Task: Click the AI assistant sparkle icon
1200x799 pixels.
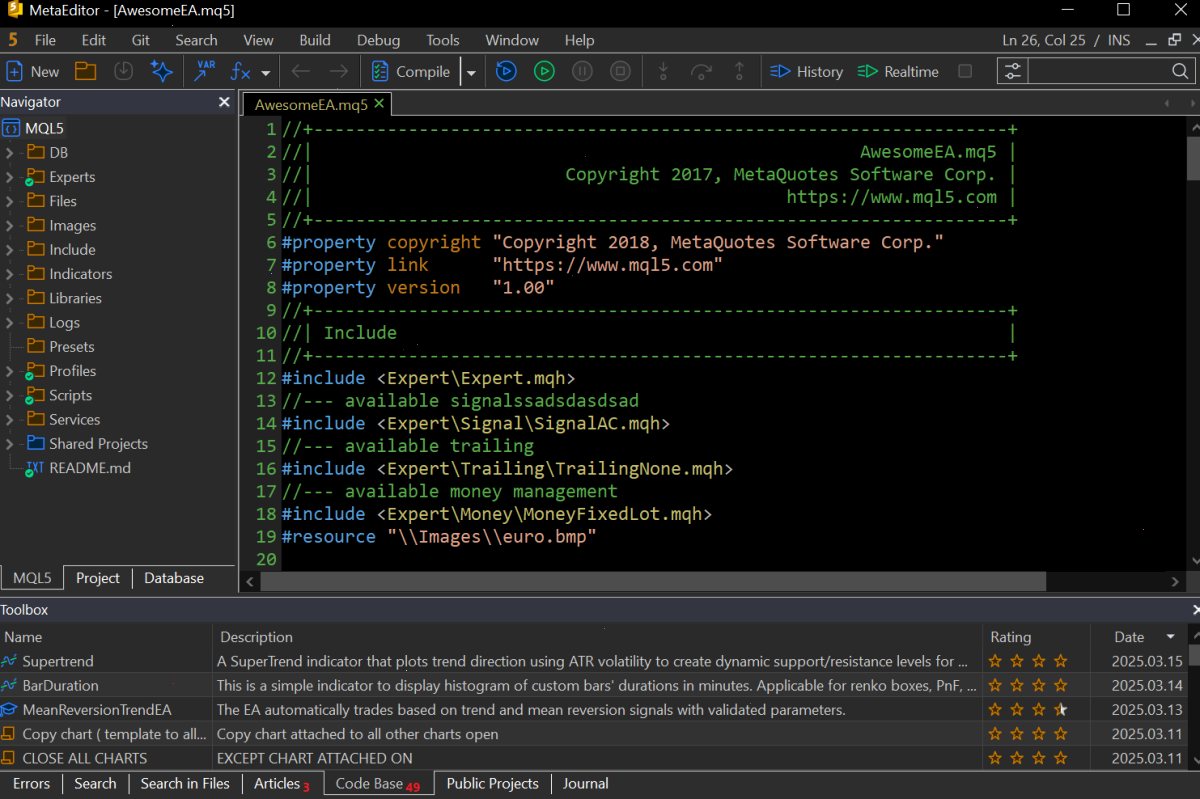Action: coord(161,71)
